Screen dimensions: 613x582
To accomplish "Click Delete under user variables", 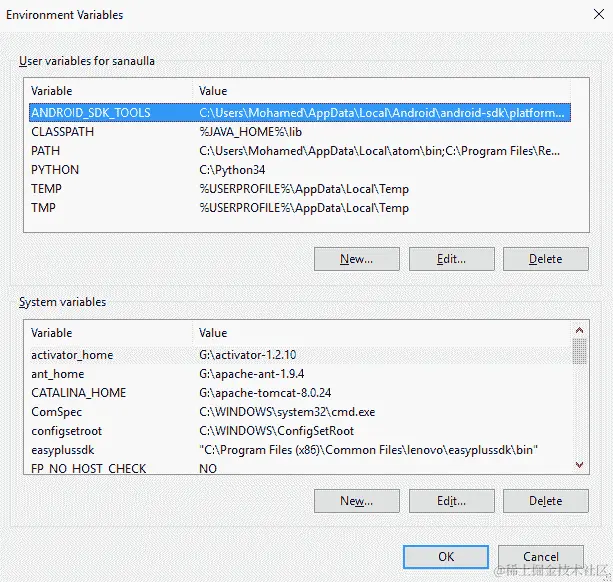I will pyautogui.click(x=545, y=259).
